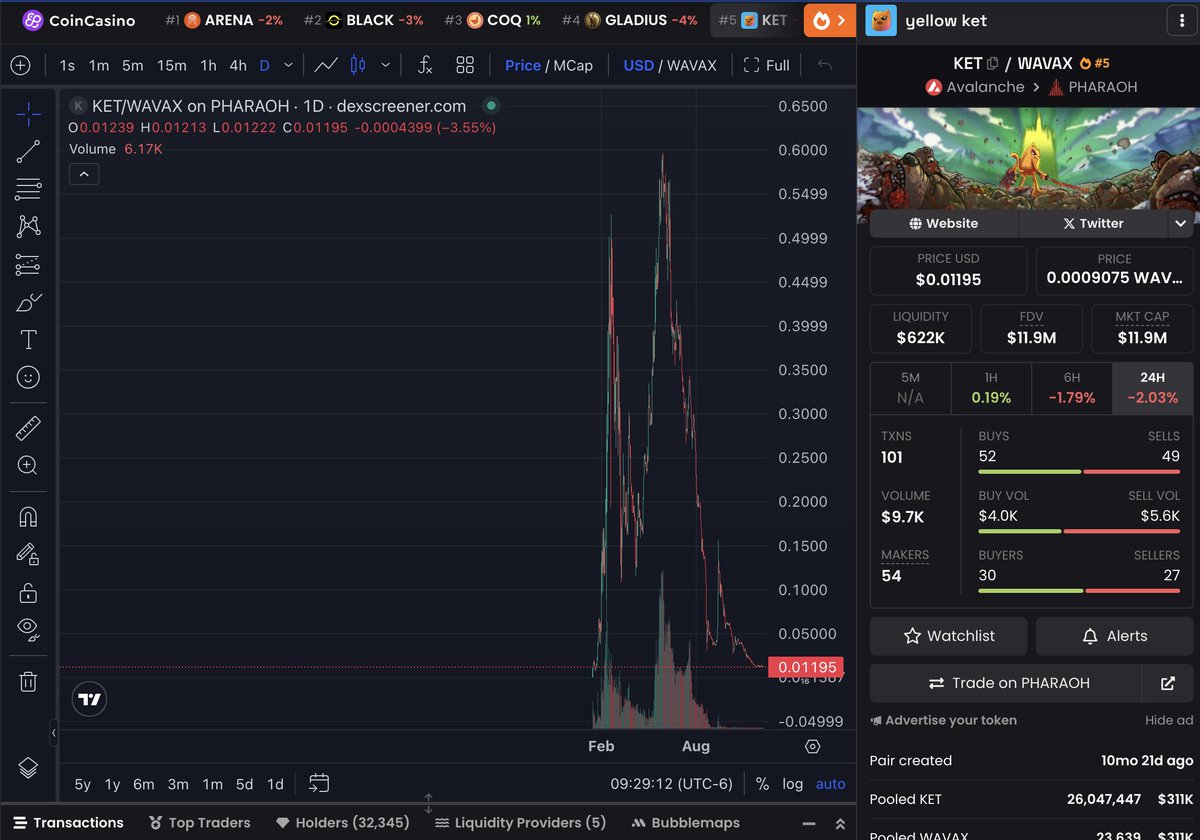Switch chart to MCap
Viewport: 1200px width, 840px height.
572,65
